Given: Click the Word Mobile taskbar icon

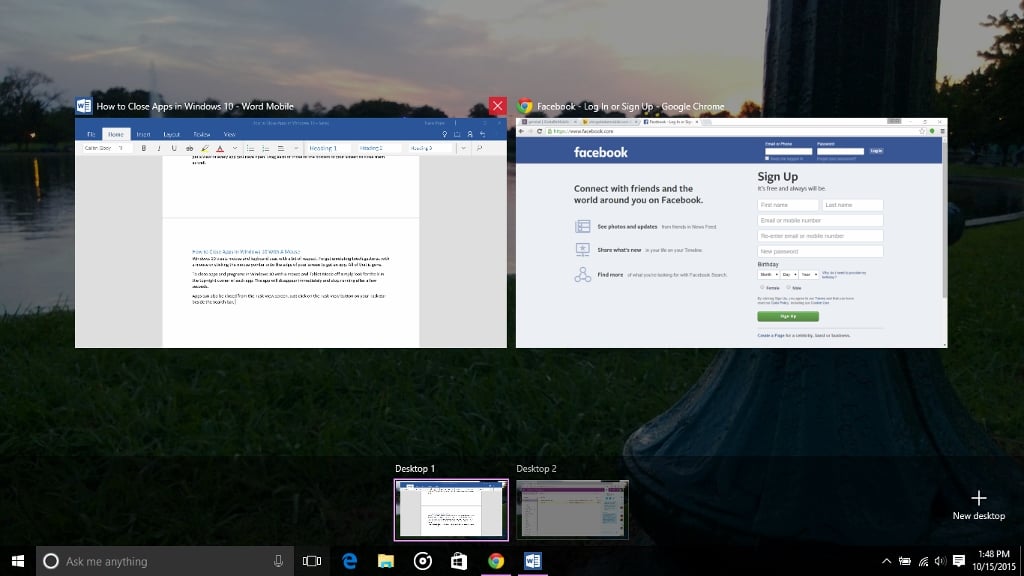Looking at the screenshot, I should pos(532,561).
